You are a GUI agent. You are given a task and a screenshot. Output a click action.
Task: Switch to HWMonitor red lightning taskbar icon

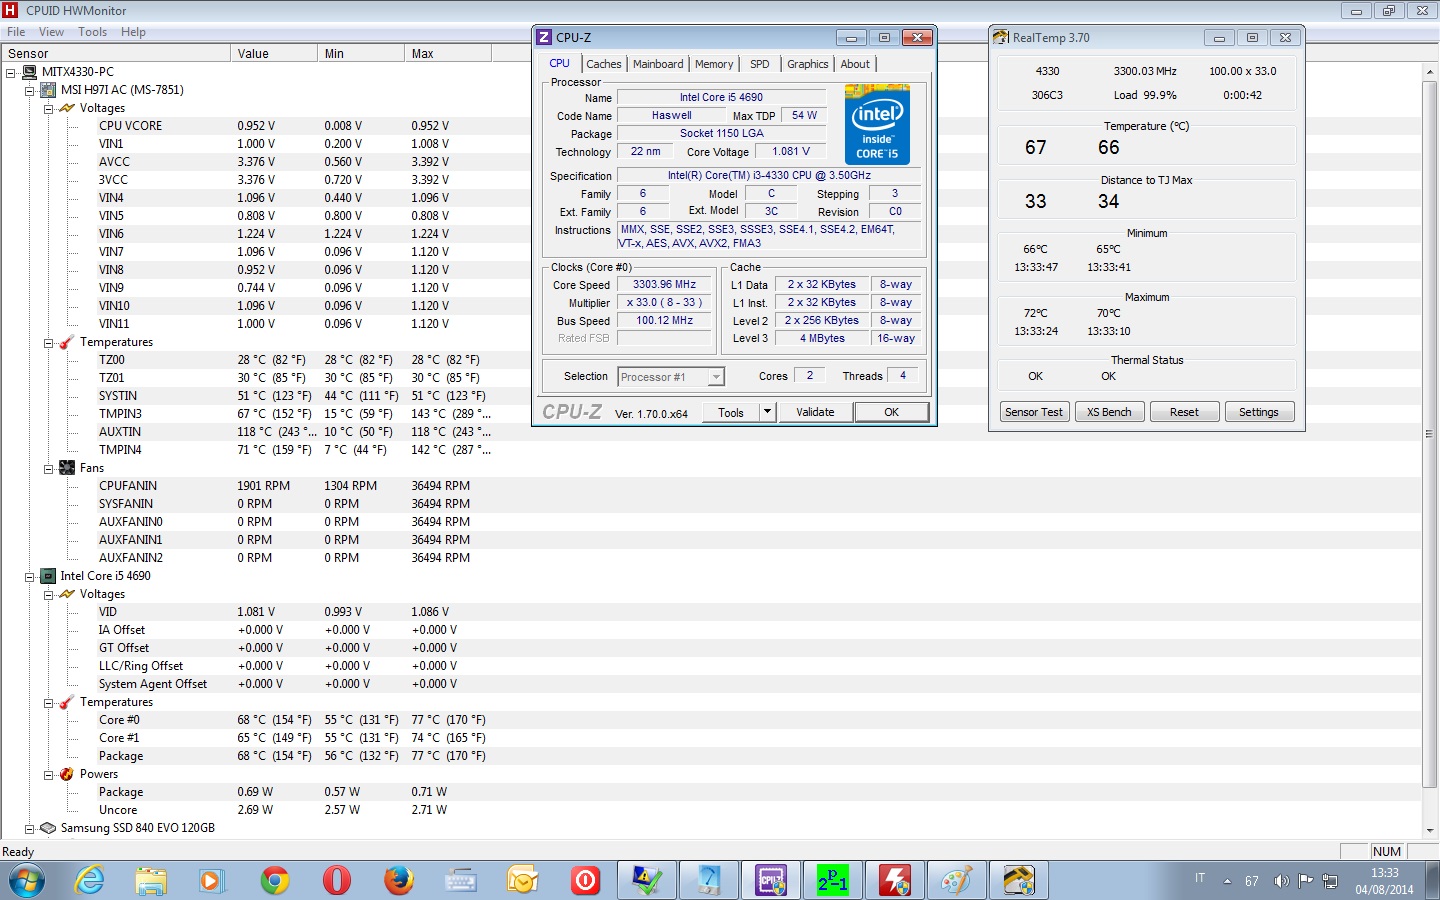pos(895,881)
